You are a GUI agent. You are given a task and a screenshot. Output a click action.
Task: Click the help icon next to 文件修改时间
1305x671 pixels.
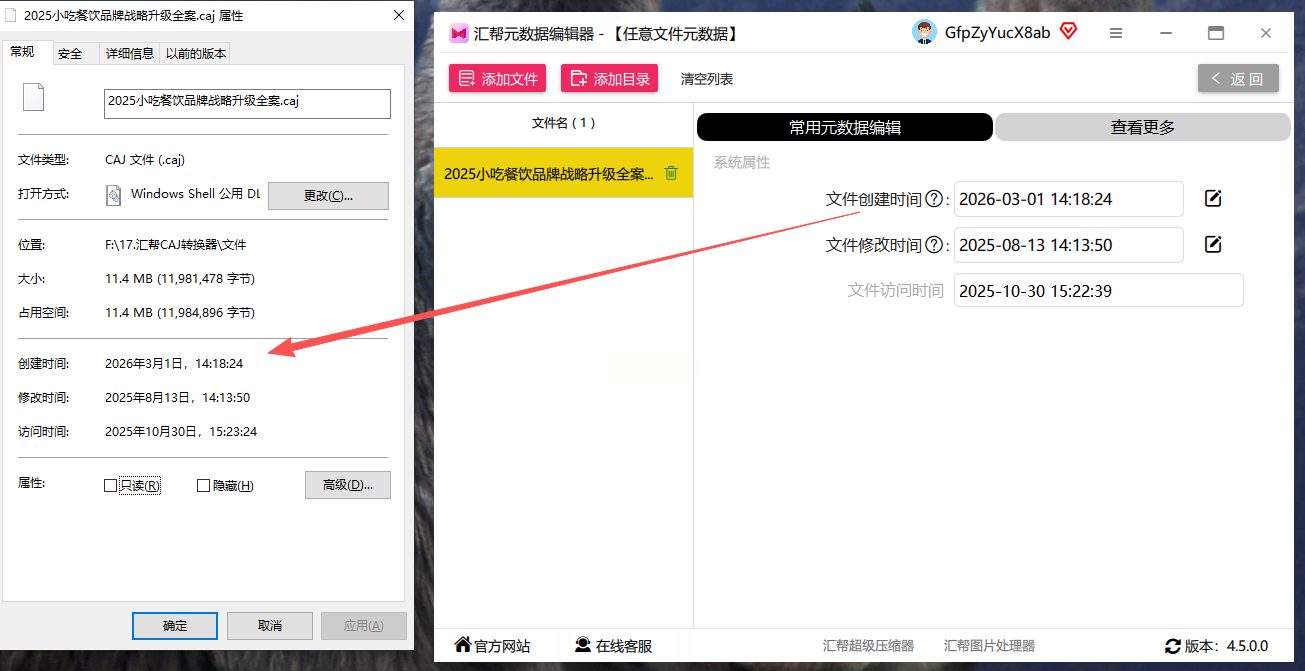pyautogui.click(x=935, y=245)
